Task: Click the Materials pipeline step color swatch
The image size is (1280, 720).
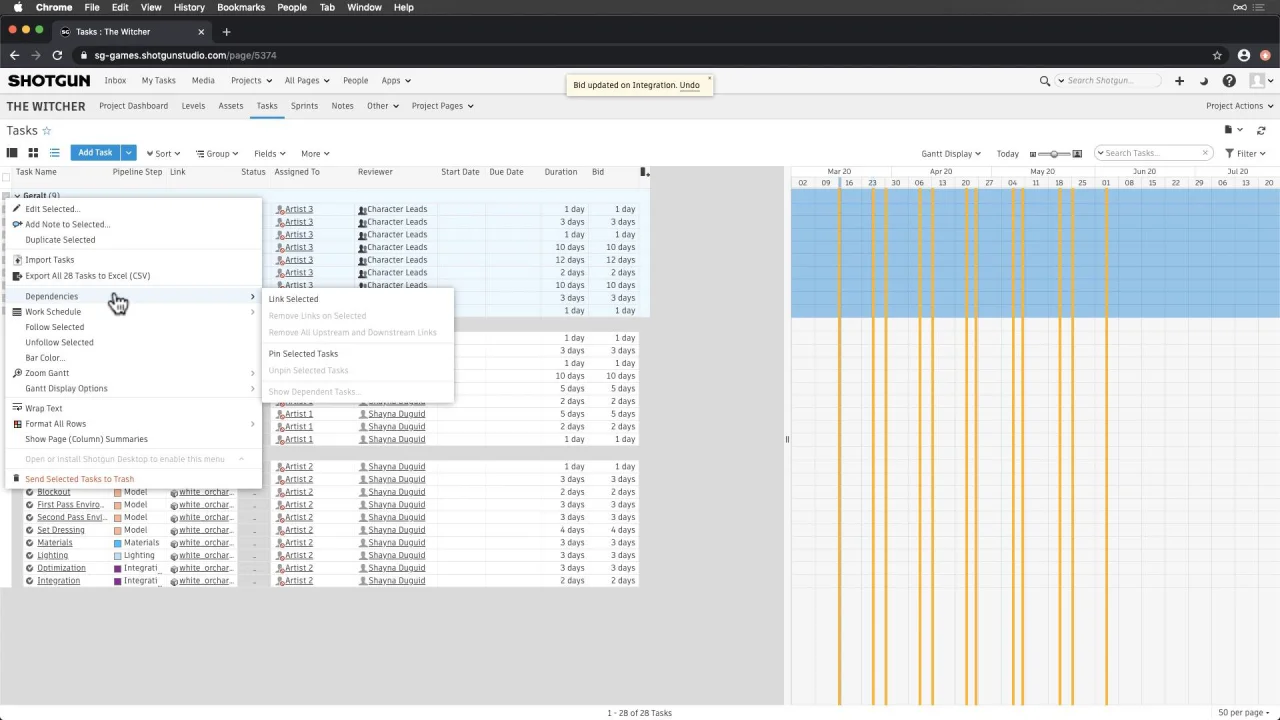Action: [118, 543]
